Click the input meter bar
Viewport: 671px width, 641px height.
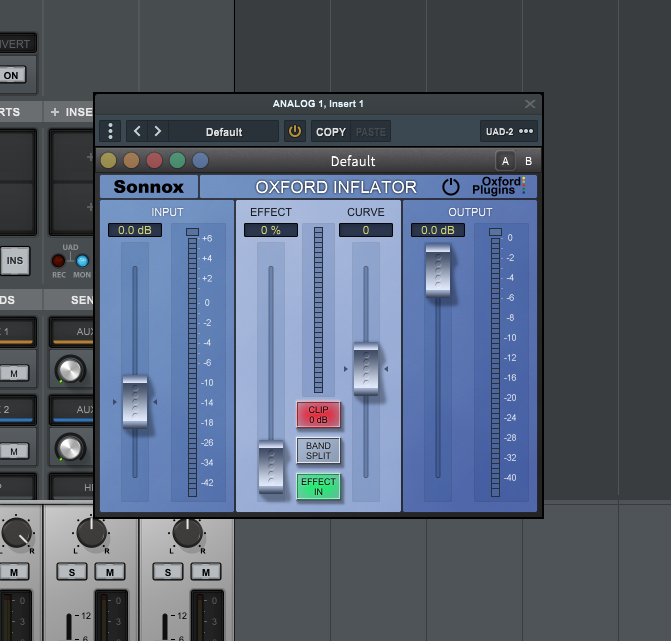193,367
